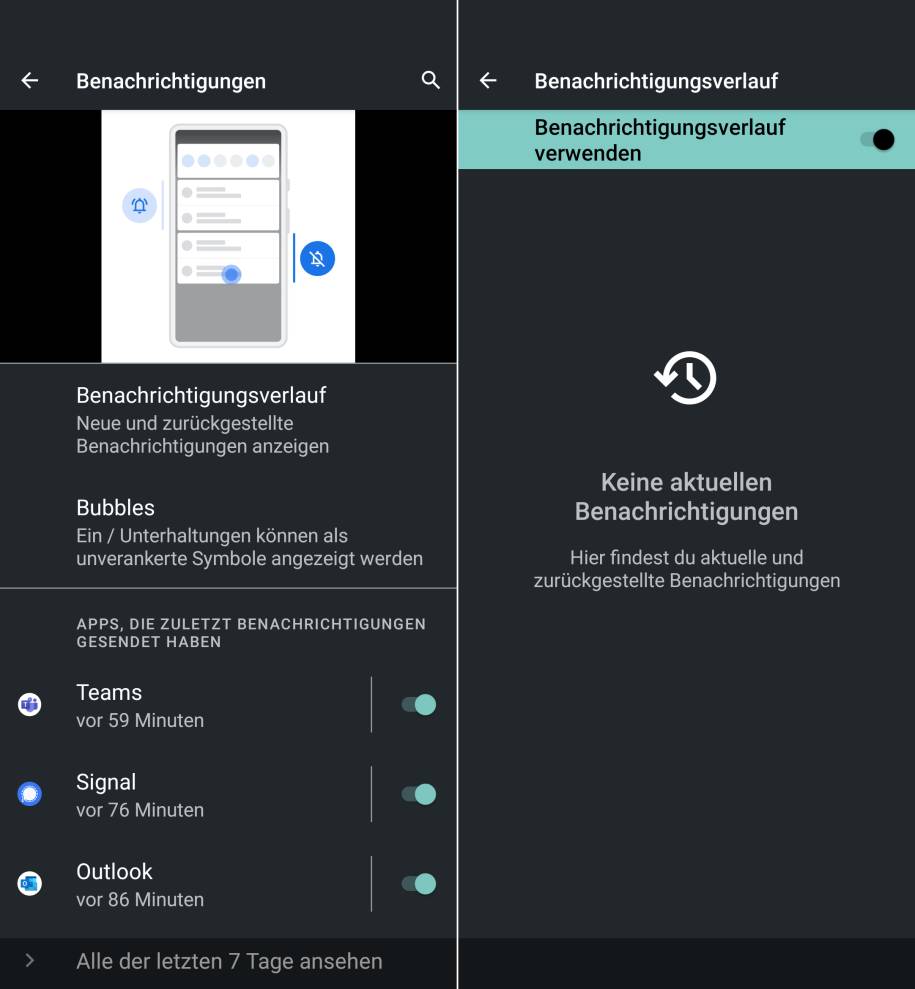The height and width of the screenshot is (989, 915).
Task: Toggle the Signal notifications switch
Action: [x=419, y=794]
